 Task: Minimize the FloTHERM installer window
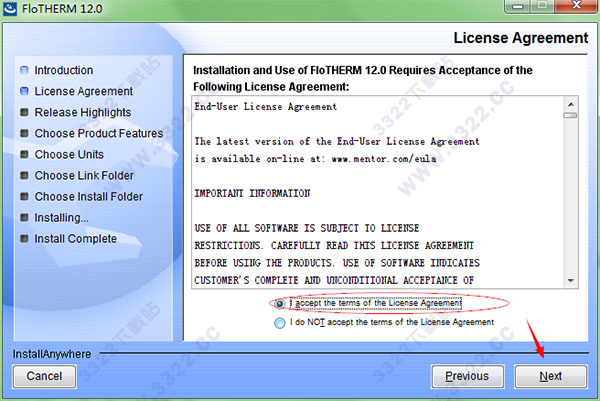pyautogui.click(x=518, y=6)
